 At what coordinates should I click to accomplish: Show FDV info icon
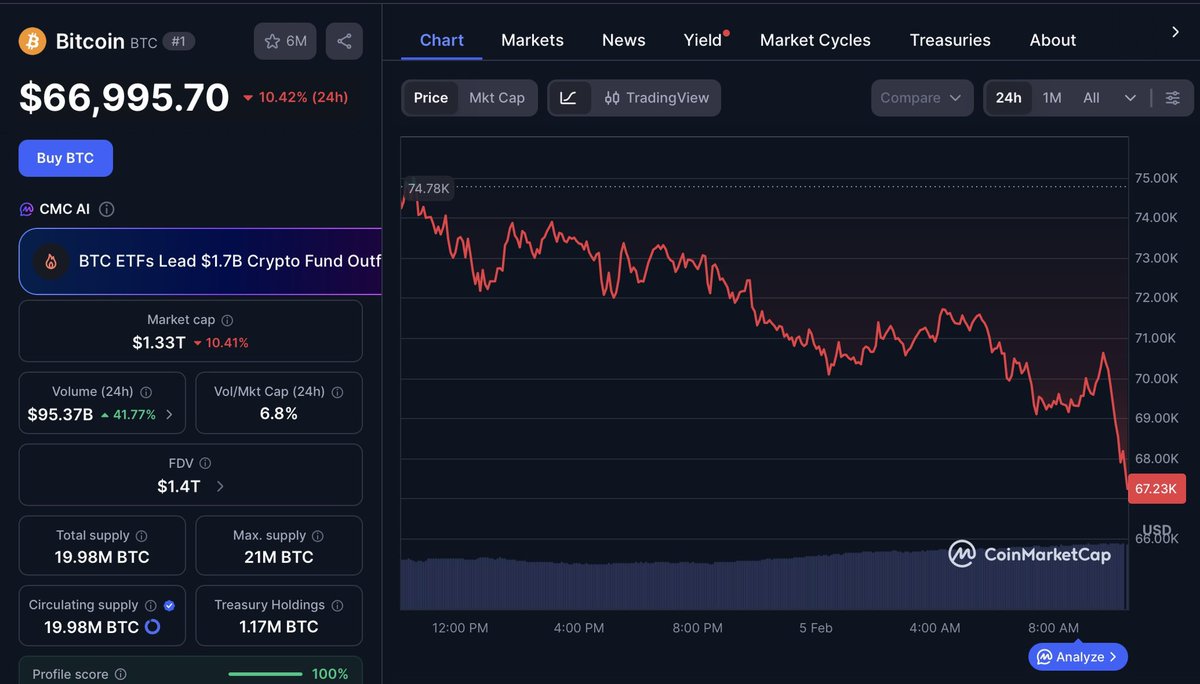(205, 463)
